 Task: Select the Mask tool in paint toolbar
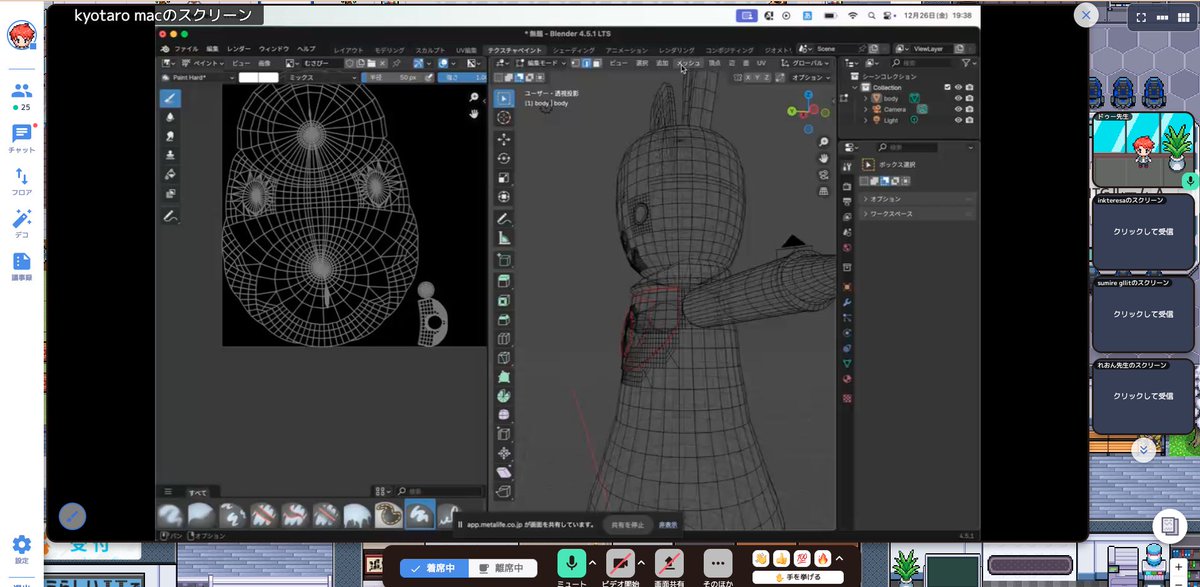169,193
